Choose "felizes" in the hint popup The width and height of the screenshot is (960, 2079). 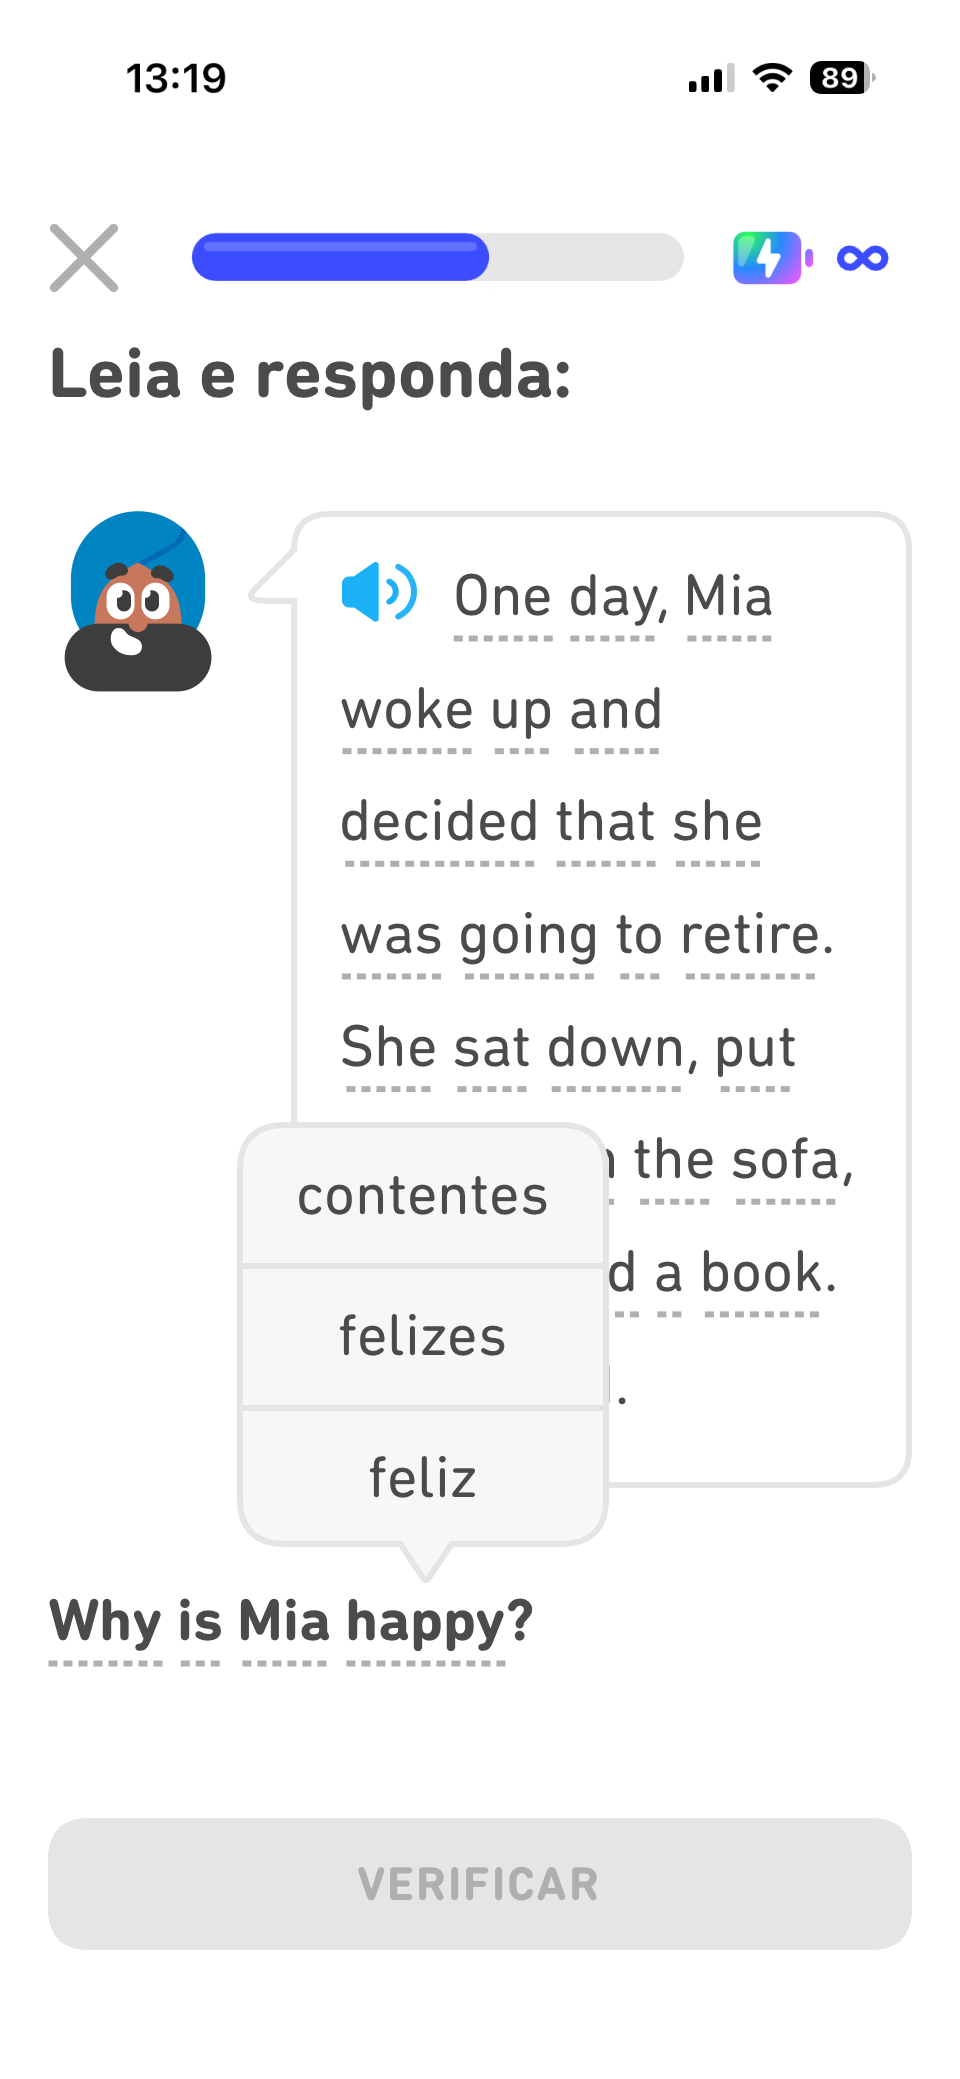click(x=422, y=1337)
